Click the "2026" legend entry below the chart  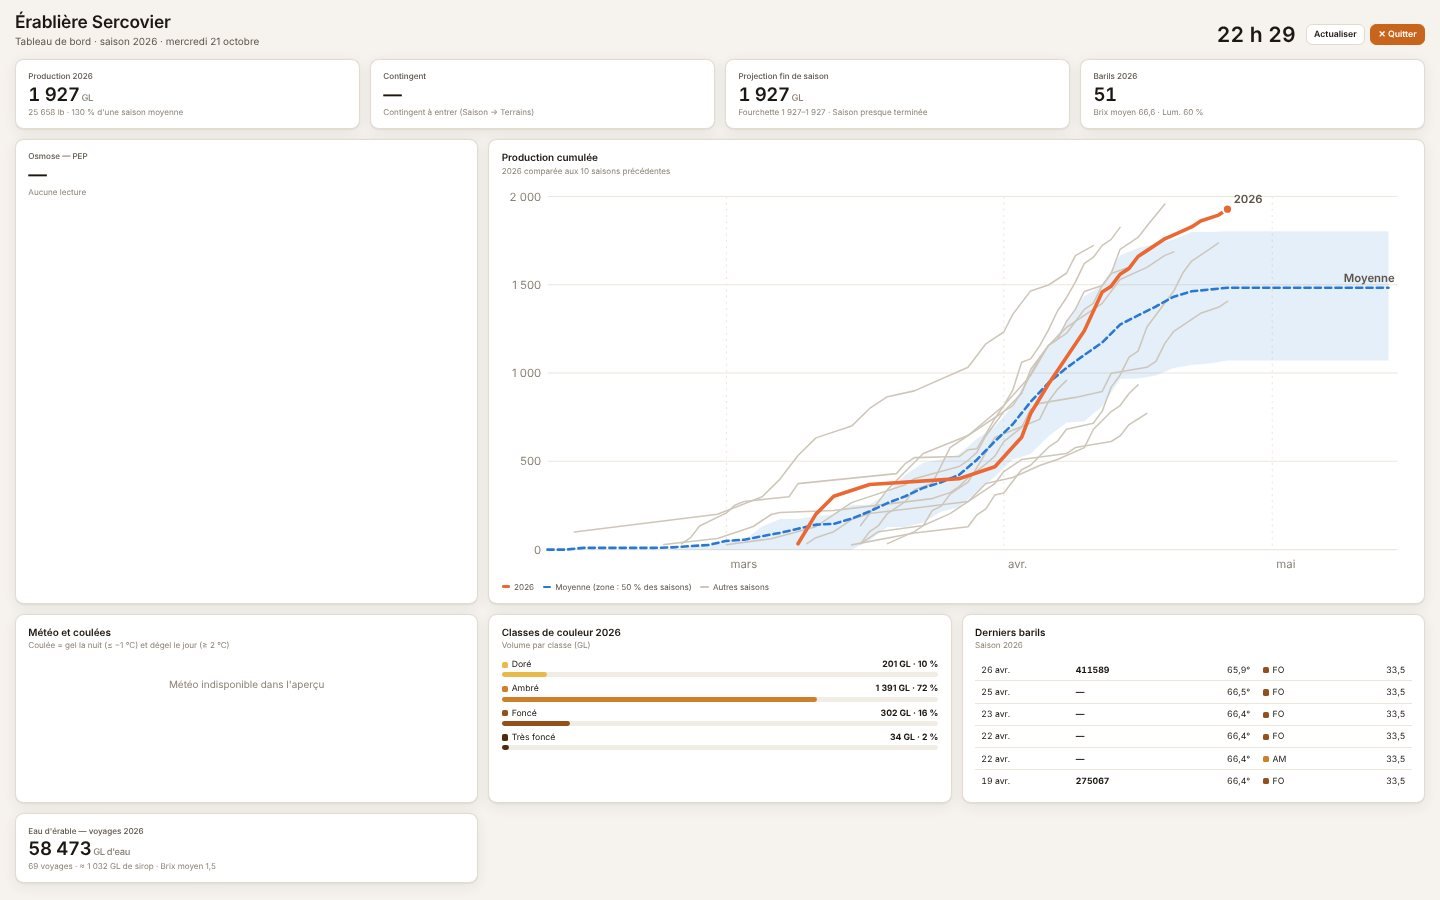point(518,587)
